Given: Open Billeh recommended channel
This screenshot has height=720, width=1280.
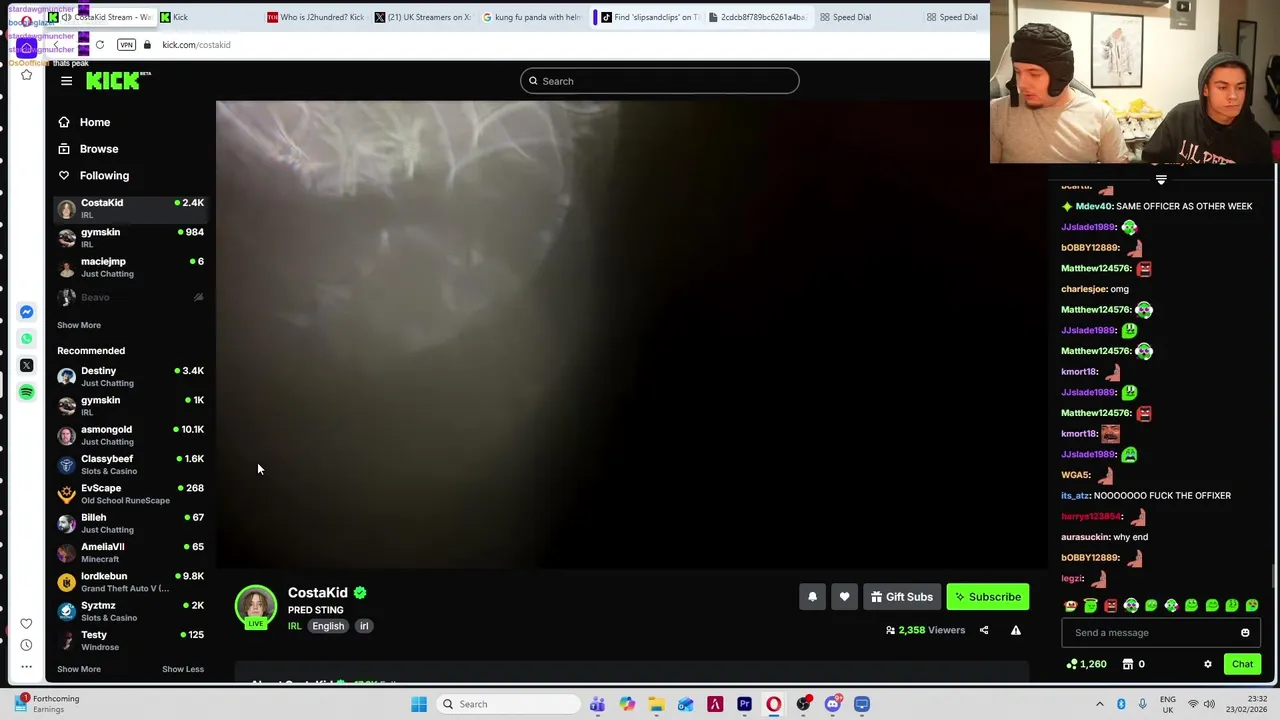Looking at the screenshot, I should (130, 523).
